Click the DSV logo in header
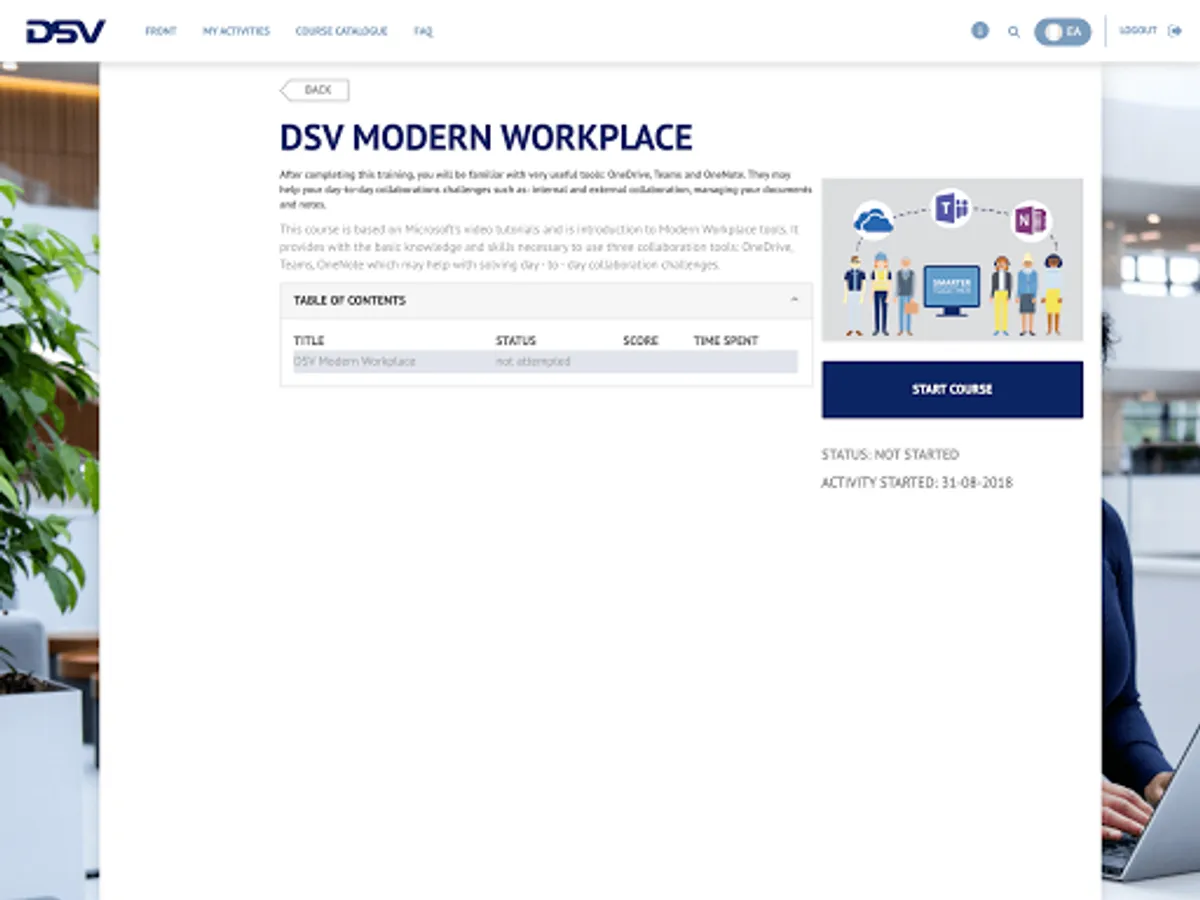Screen dimensions: 1200x900 [x=66, y=31]
